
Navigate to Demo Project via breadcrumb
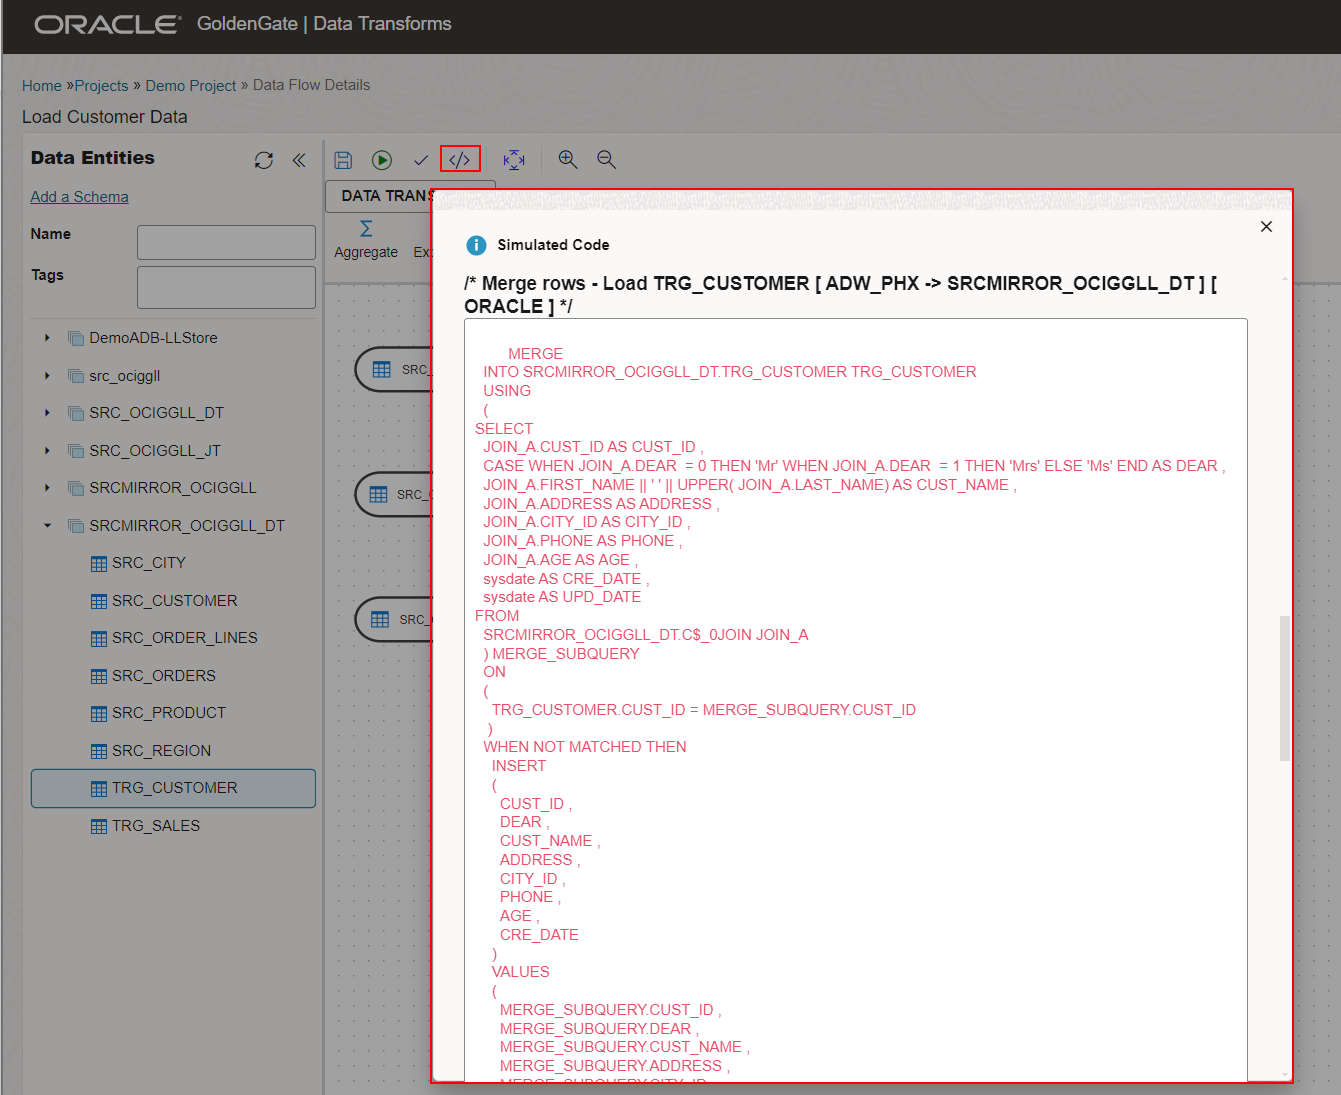pos(191,85)
